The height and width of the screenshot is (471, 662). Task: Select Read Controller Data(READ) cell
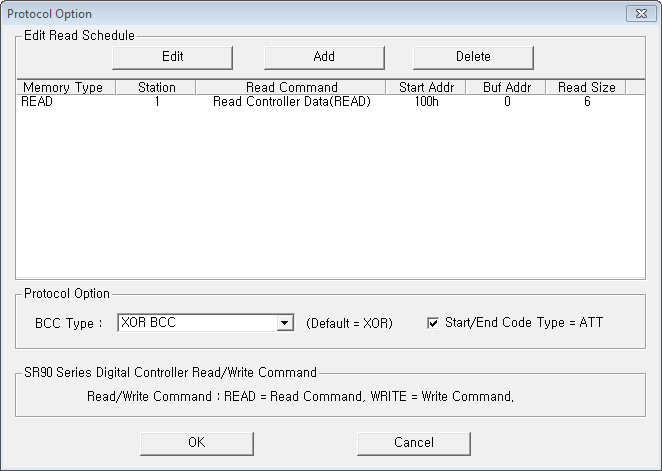292,102
